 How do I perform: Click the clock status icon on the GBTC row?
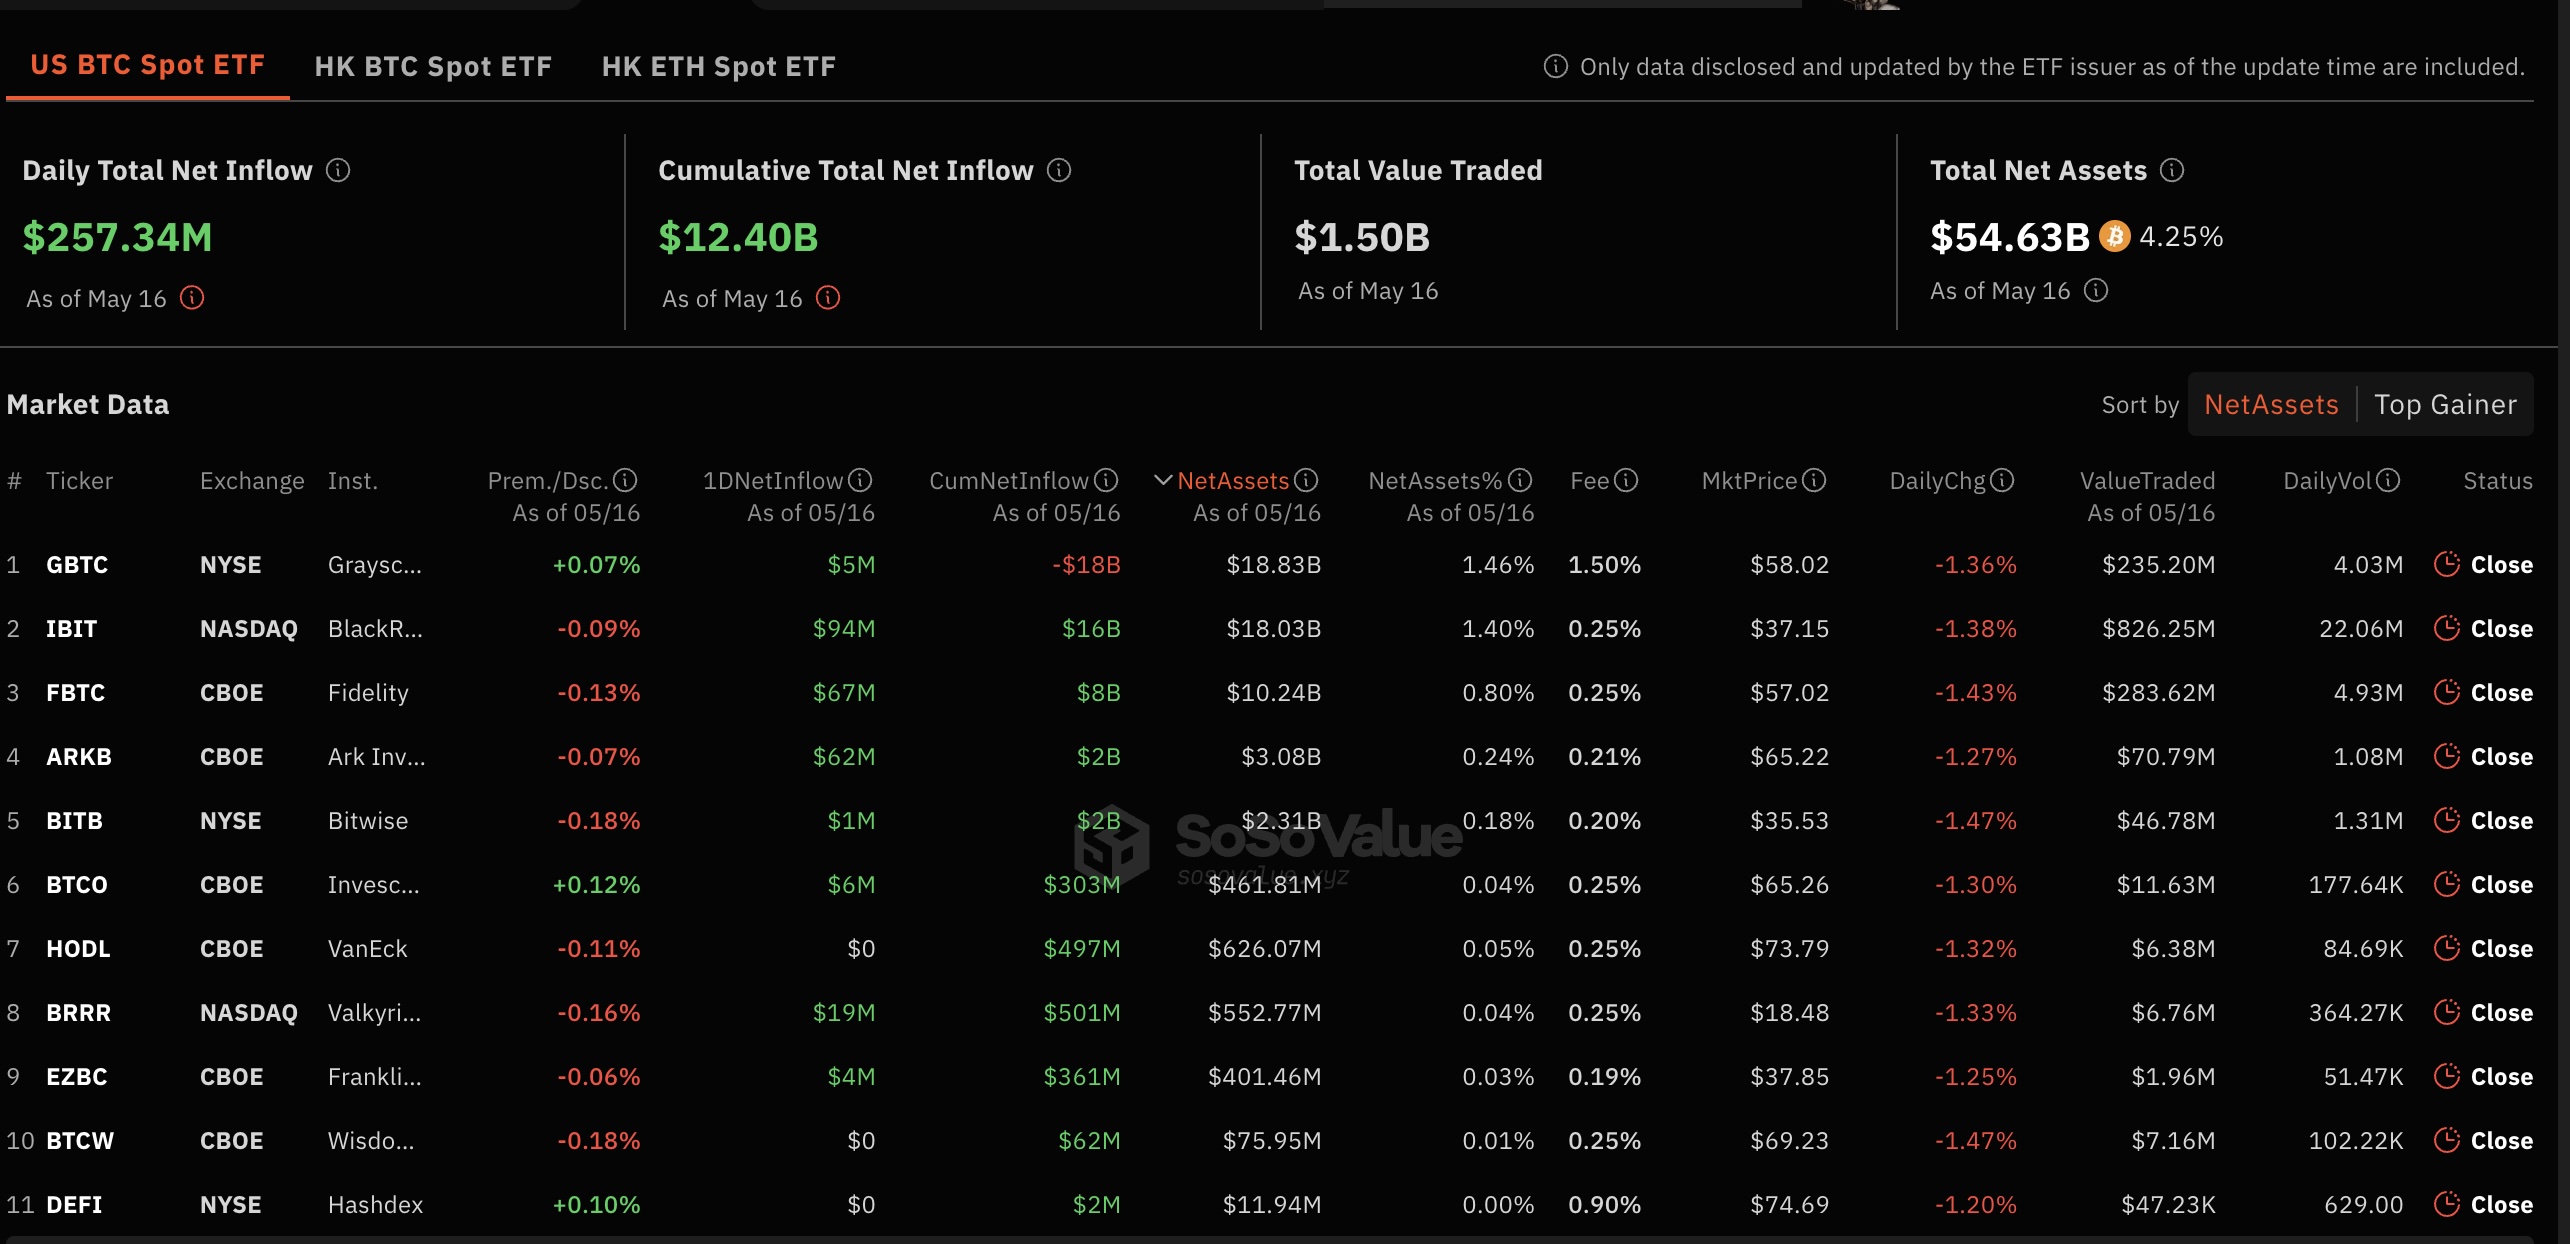coord(2447,564)
